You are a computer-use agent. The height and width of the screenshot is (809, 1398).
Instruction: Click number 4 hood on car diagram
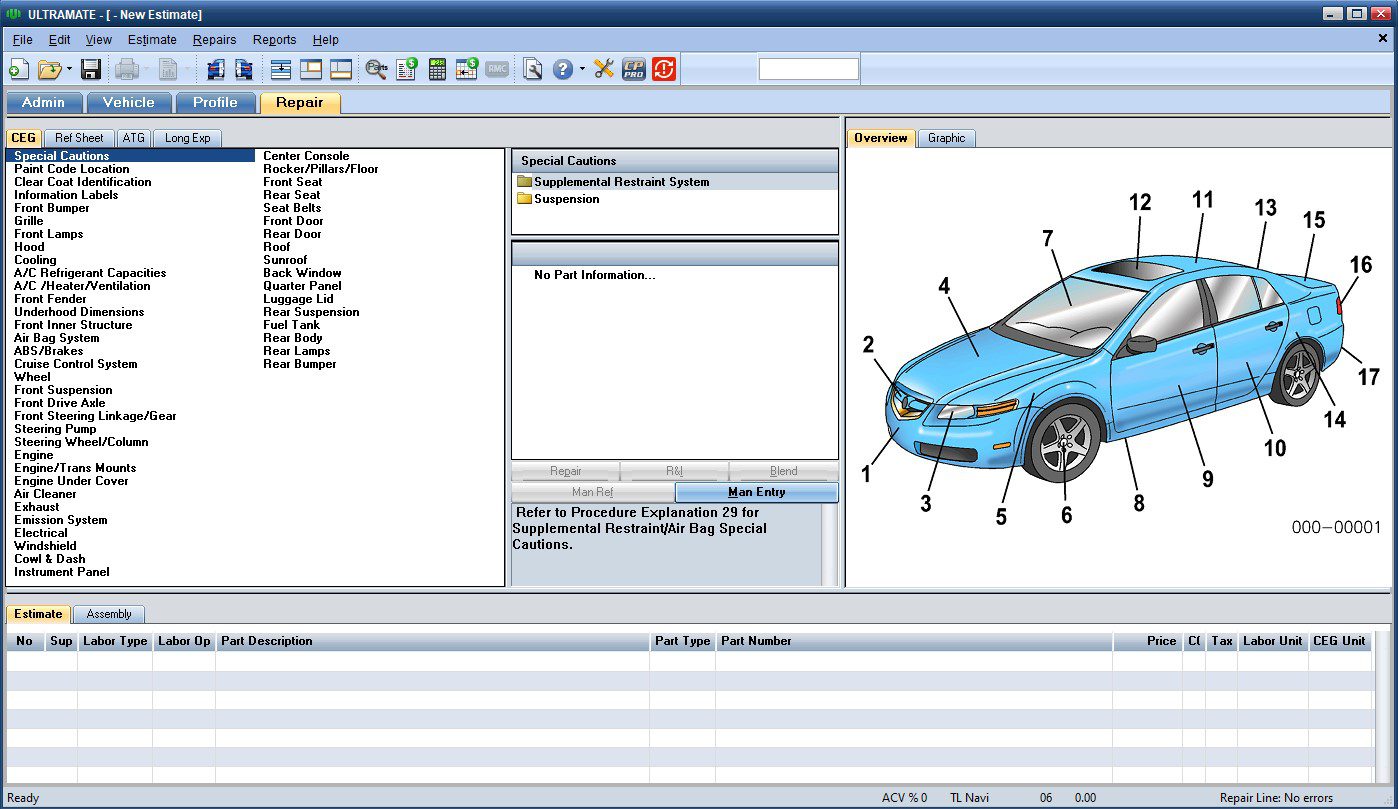(943, 286)
